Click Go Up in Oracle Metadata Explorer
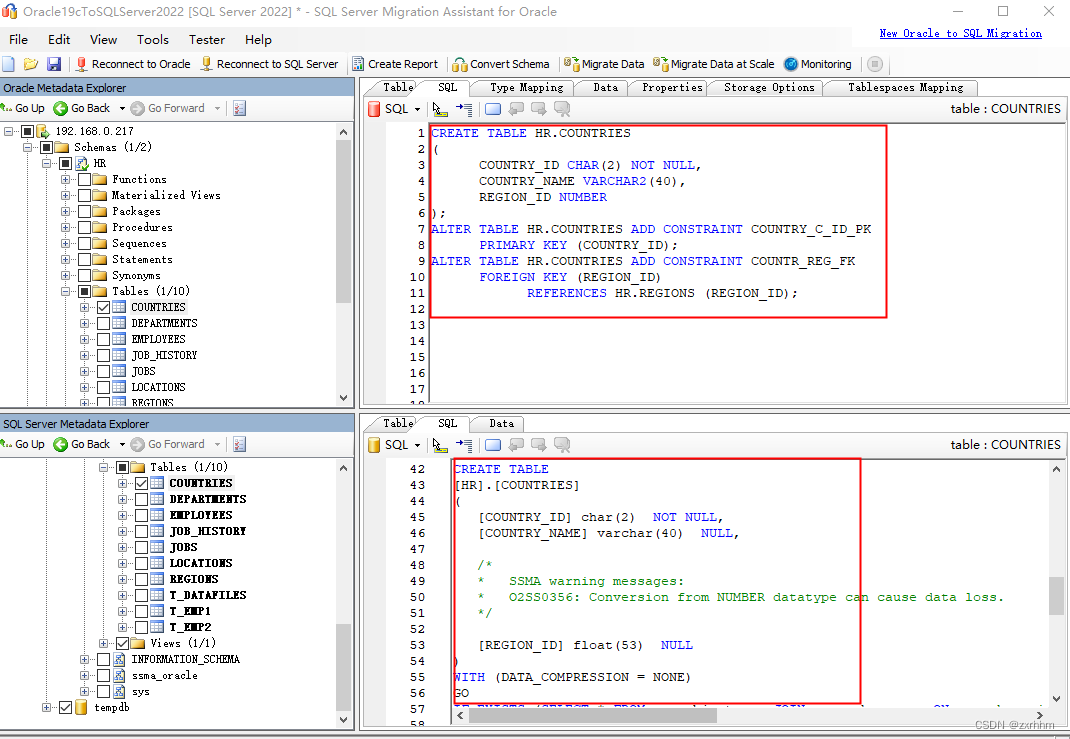The width and height of the screenshot is (1070, 739). (23, 108)
